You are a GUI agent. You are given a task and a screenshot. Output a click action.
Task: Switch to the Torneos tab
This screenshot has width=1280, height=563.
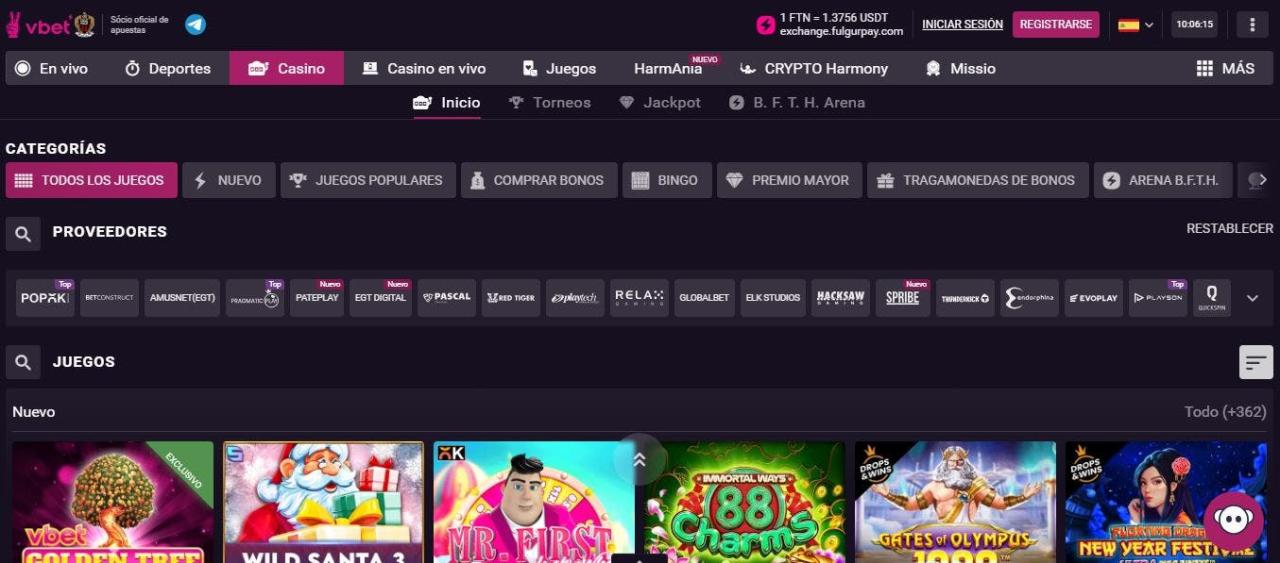point(550,103)
